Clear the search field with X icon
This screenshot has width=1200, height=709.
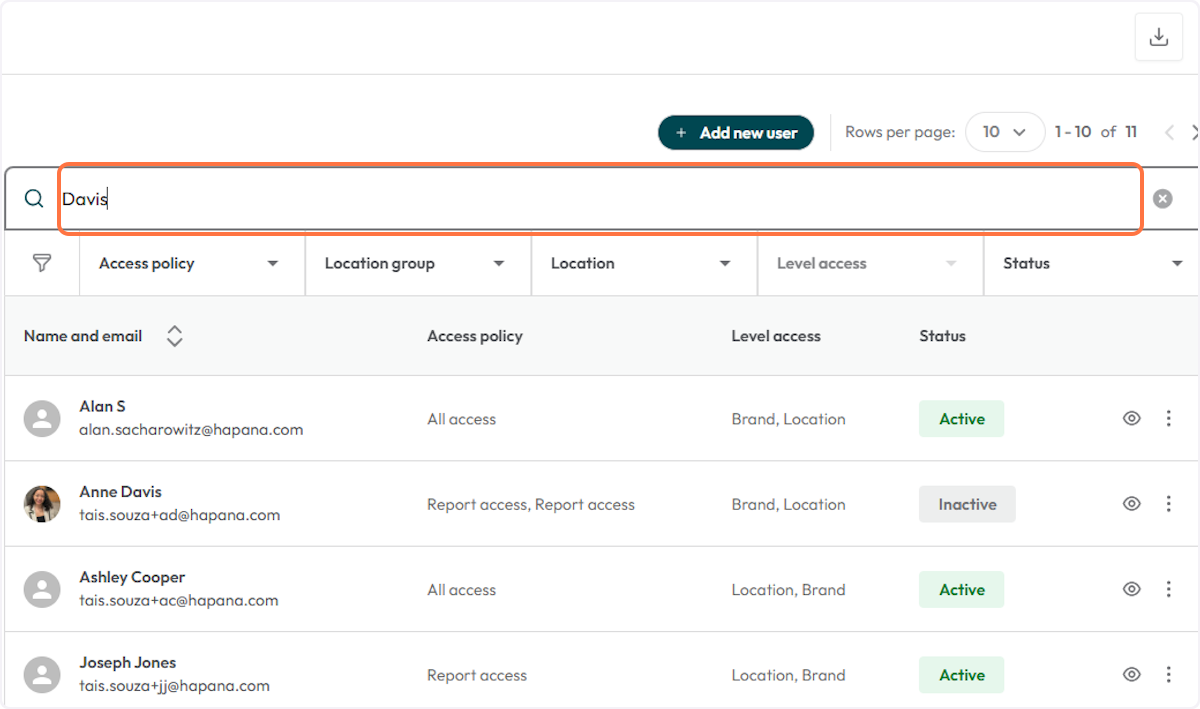point(1162,199)
